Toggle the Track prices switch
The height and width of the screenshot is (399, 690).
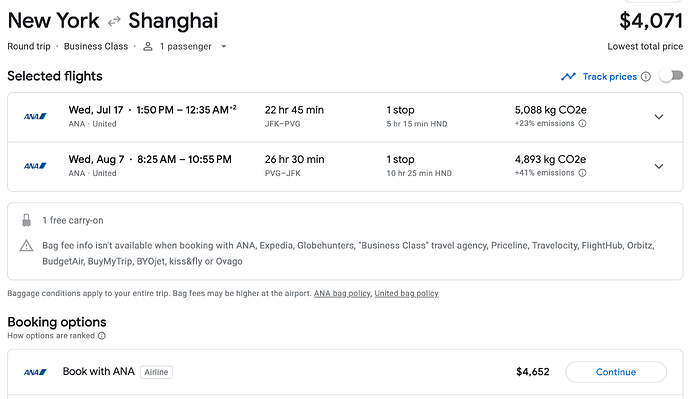tap(671, 76)
